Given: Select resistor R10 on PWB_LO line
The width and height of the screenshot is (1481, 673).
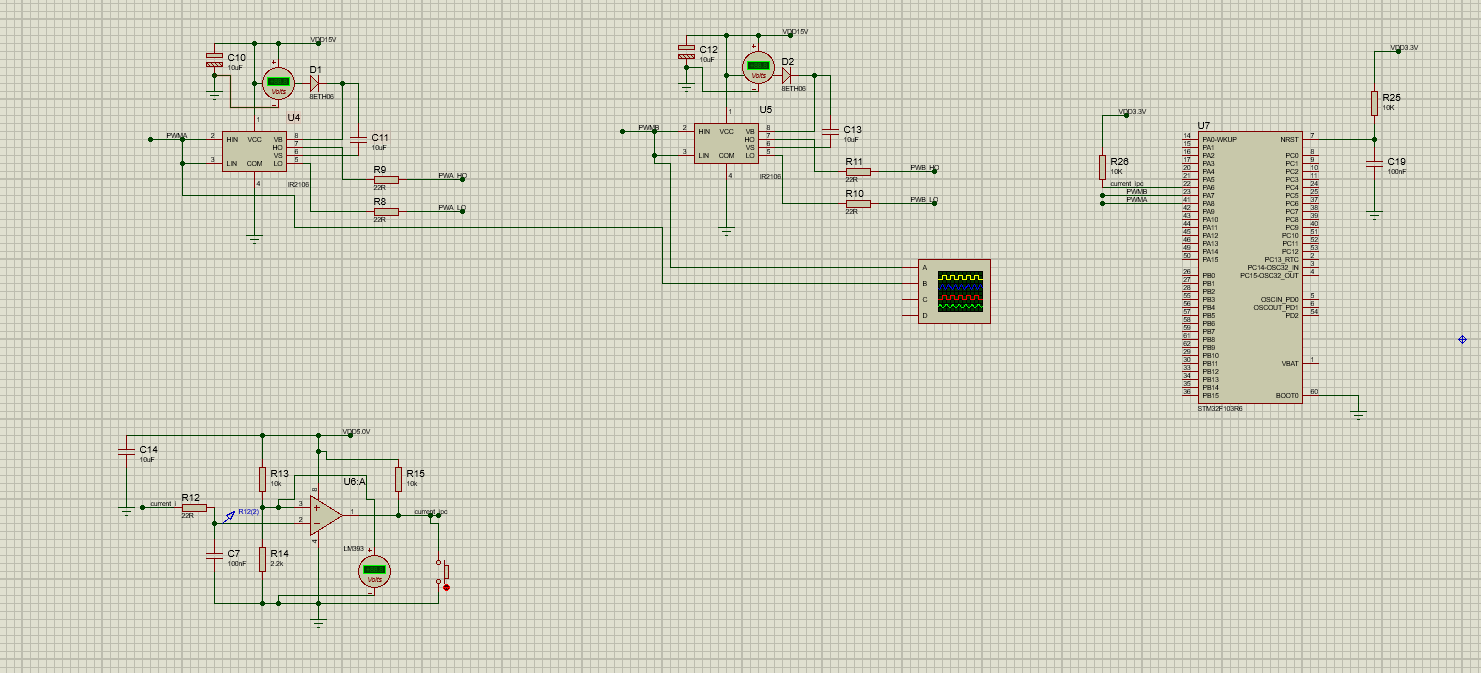Looking at the screenshot, I should click(858, 204).
